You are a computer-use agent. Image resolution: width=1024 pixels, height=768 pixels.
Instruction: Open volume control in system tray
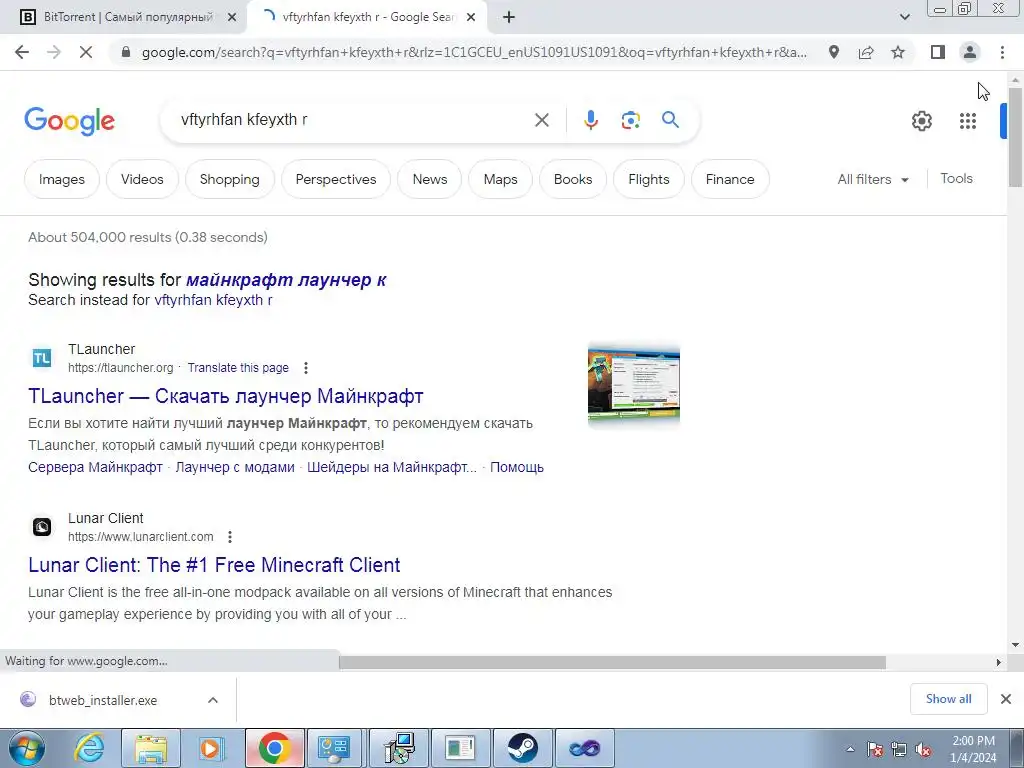923,749
